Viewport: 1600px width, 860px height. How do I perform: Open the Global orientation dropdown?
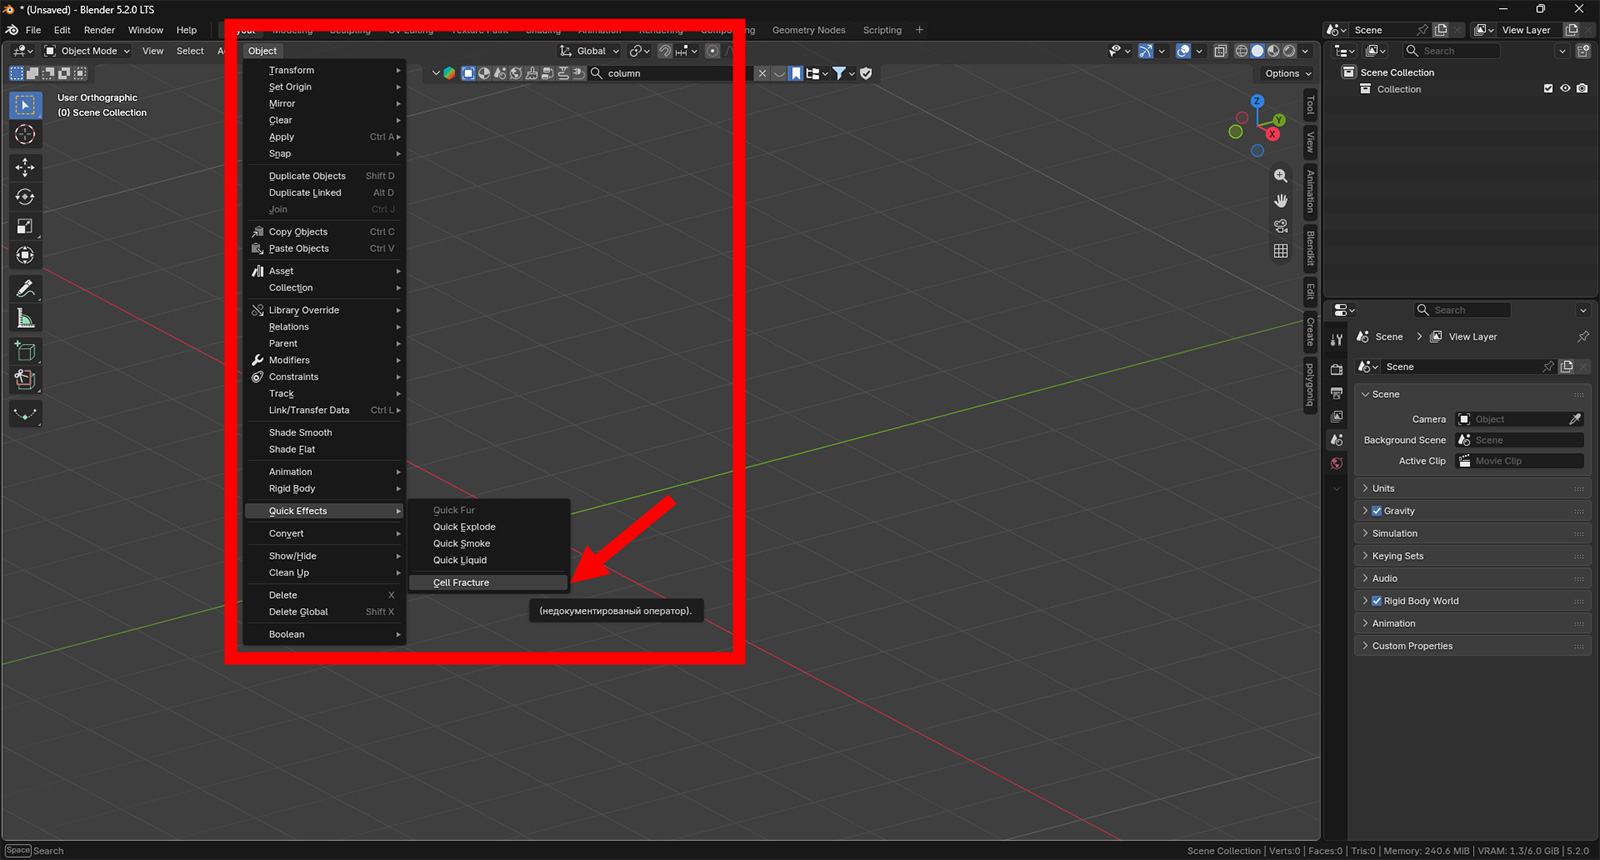click(x=590, y=51)
